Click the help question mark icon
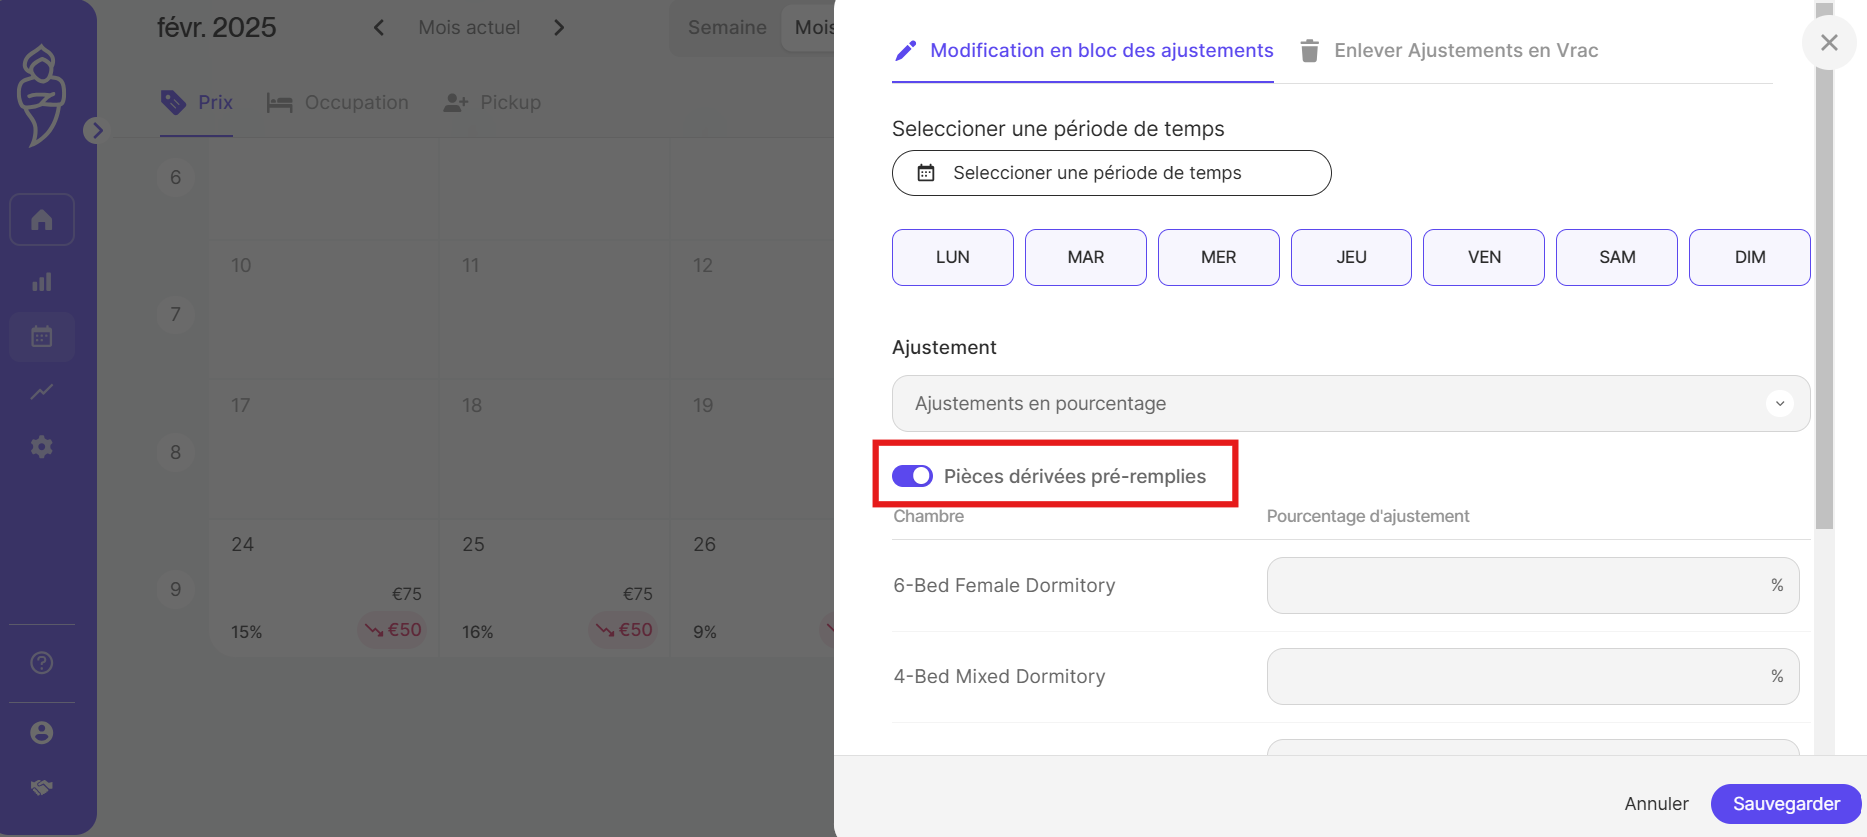Image resolution: width=1867 pixels, height=837 pixels. click(x=42, y=663)
